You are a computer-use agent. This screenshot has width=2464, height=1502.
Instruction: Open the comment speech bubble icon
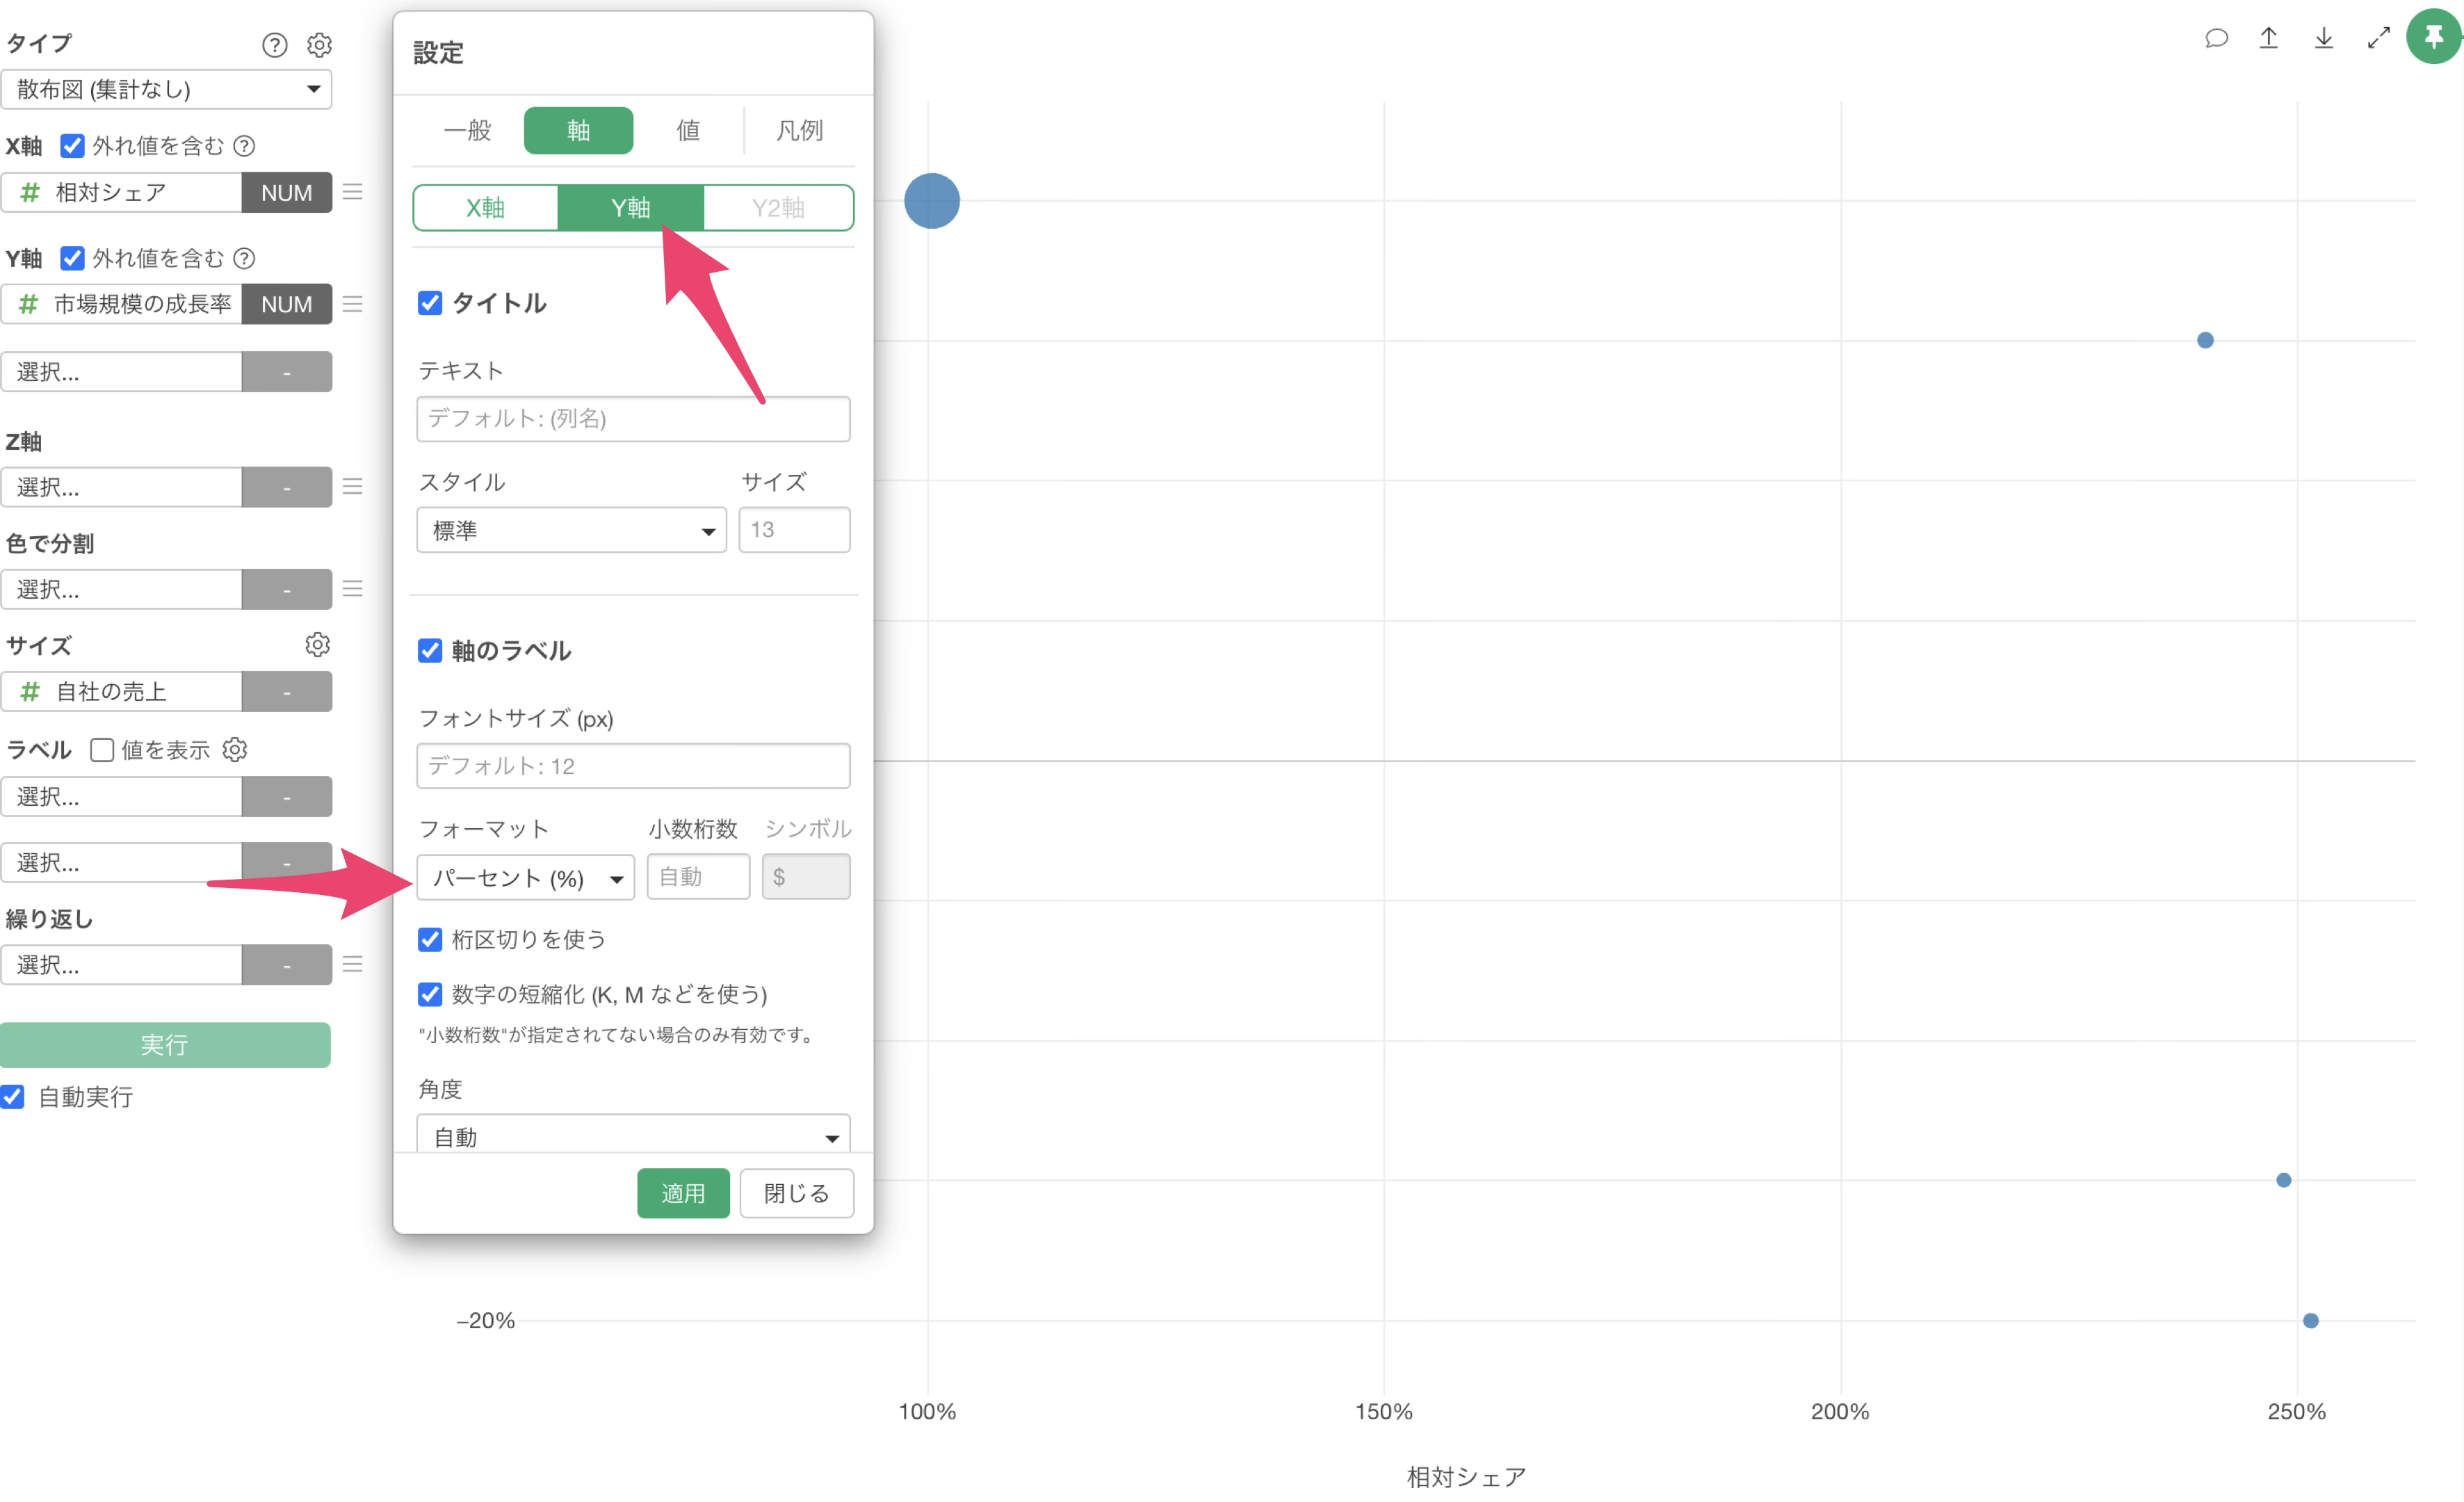click(x=2216, y=38)
